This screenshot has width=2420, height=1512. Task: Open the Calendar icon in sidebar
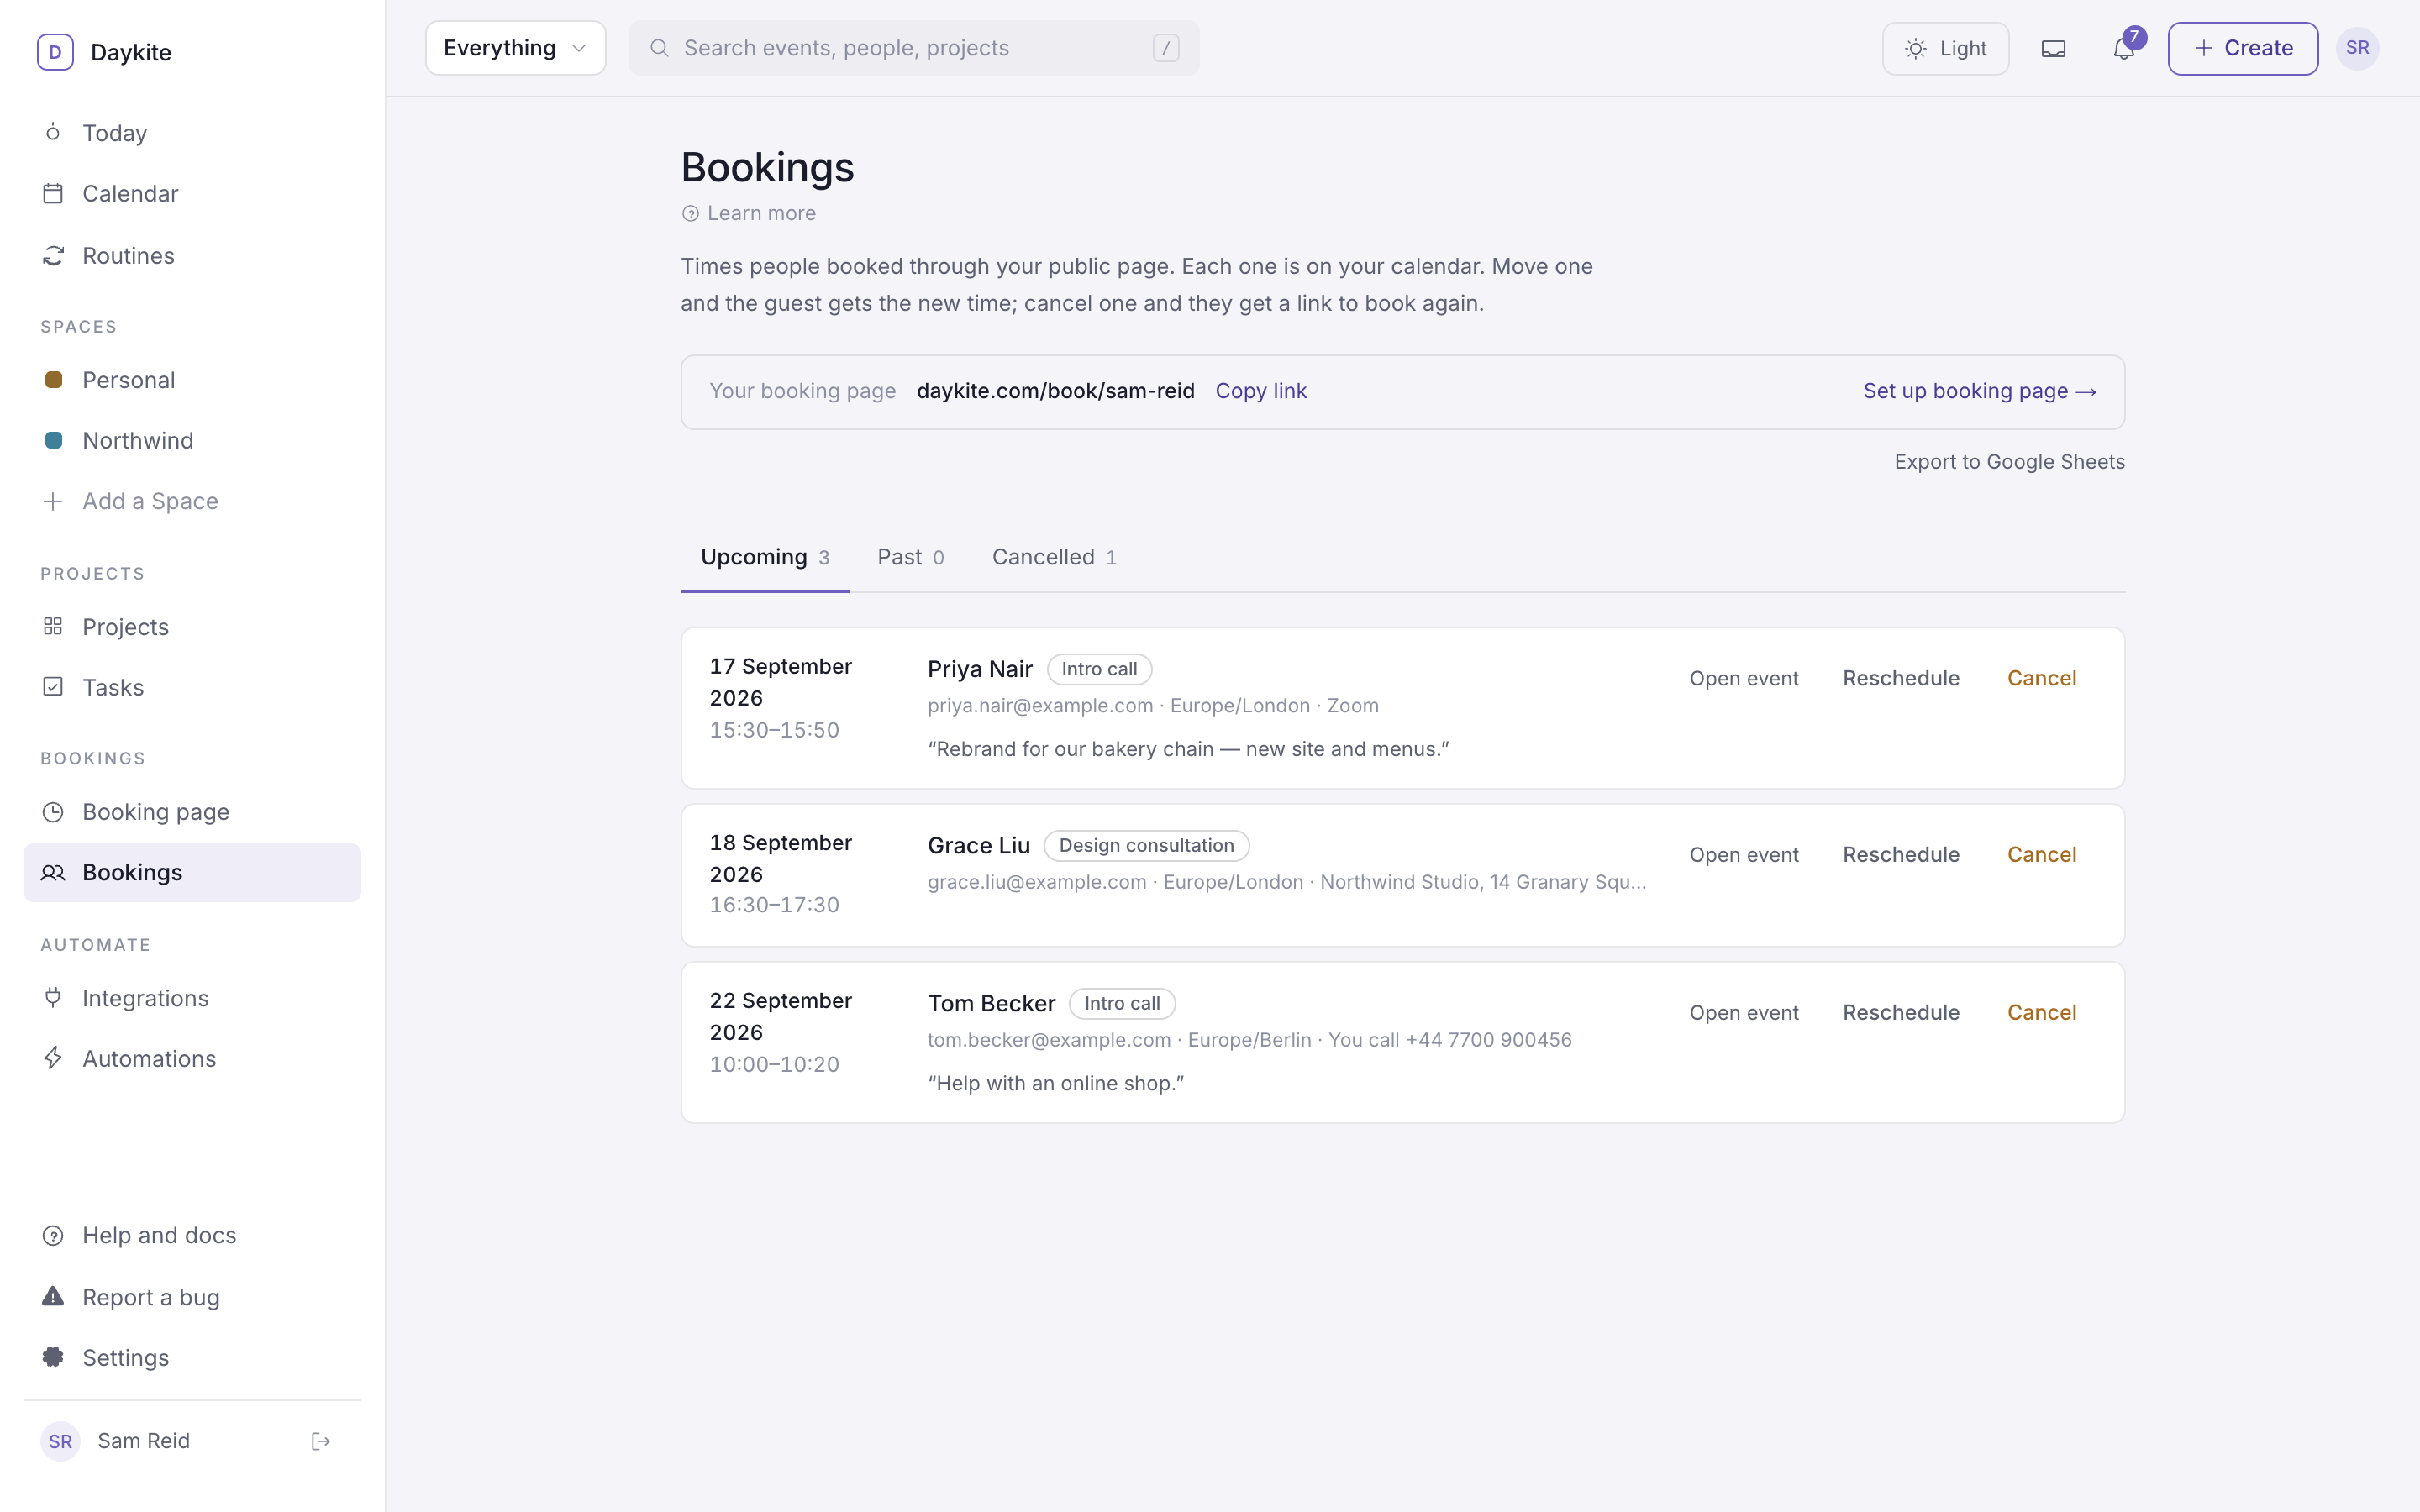(53, 193)
